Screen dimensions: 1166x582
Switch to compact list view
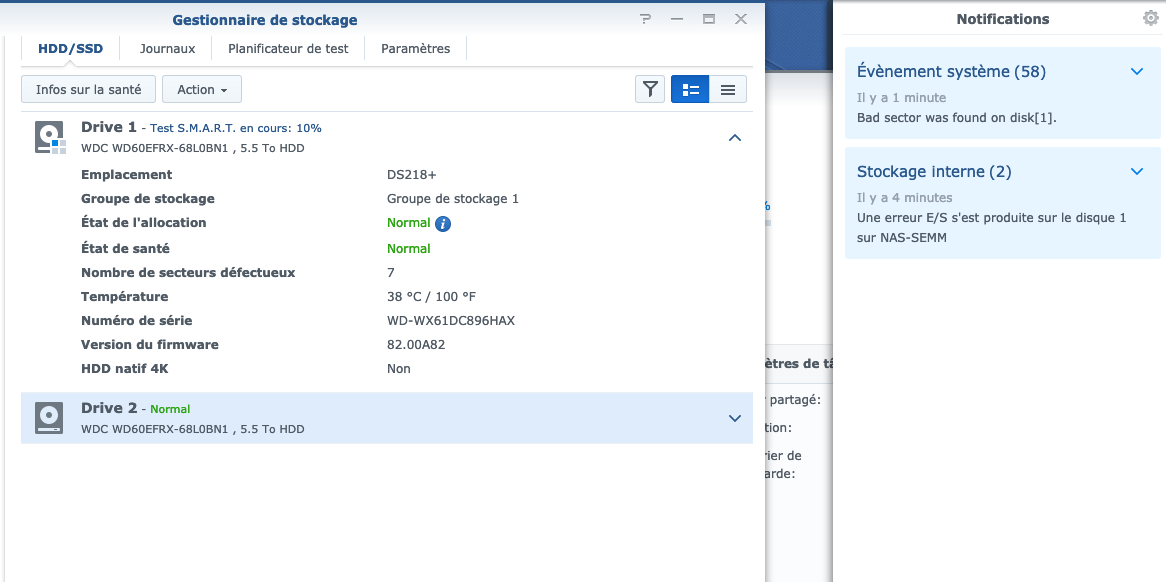coord(728,89)
